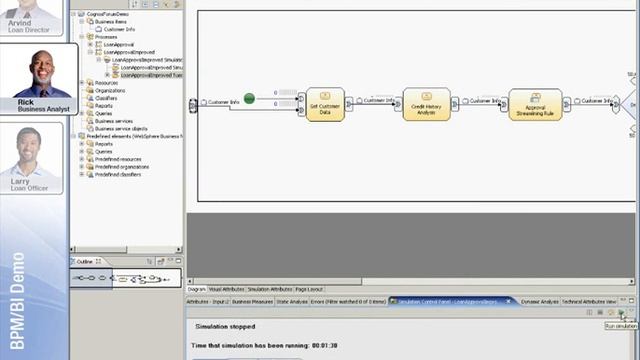This screenshot has height=360, width=640.
Task: Select the Outline tab
Action: (86, 261)
